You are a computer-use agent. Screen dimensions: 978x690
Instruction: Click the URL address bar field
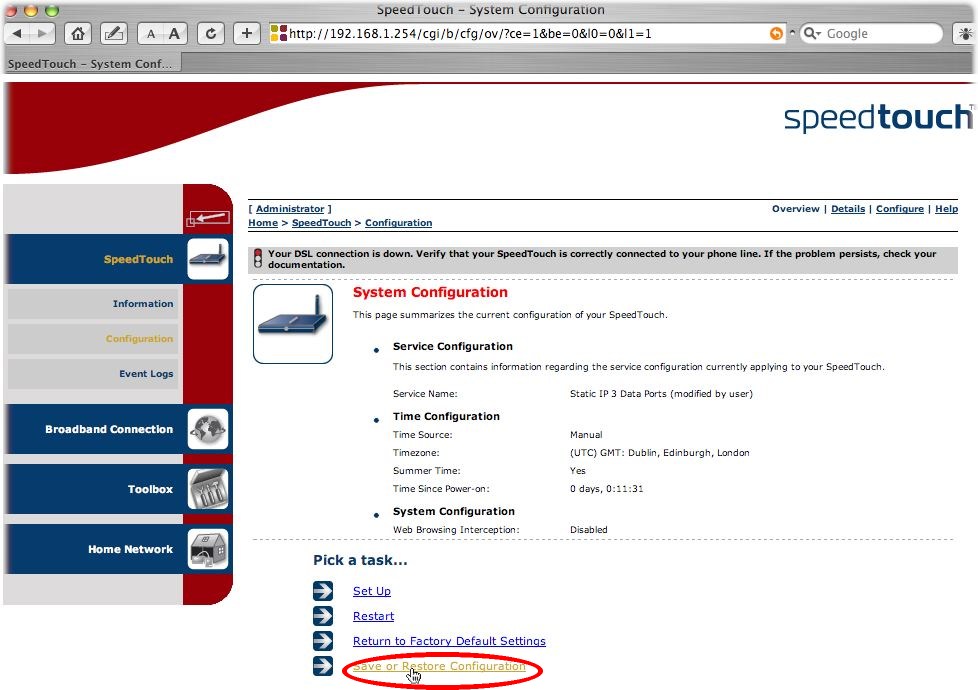(x=527, y=34)
